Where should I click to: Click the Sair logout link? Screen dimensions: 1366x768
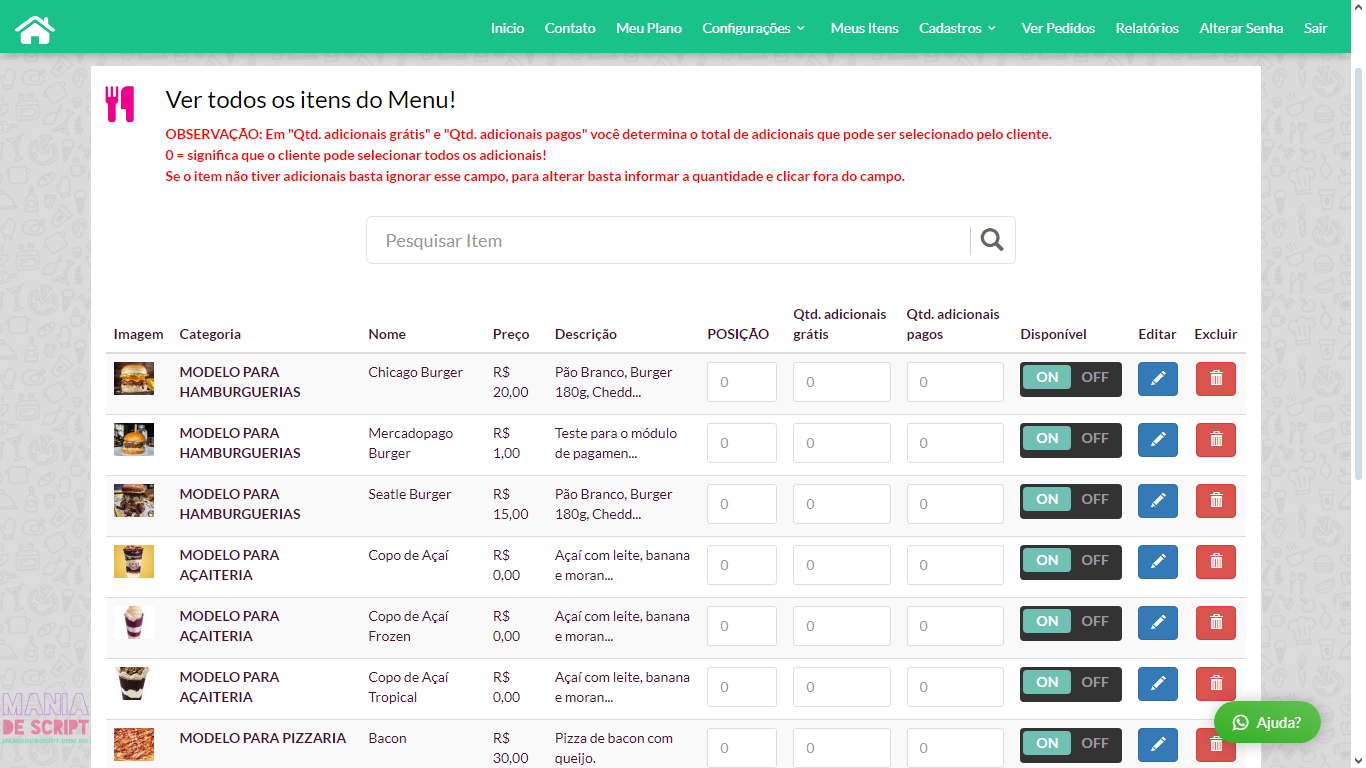pos(1315,28)
